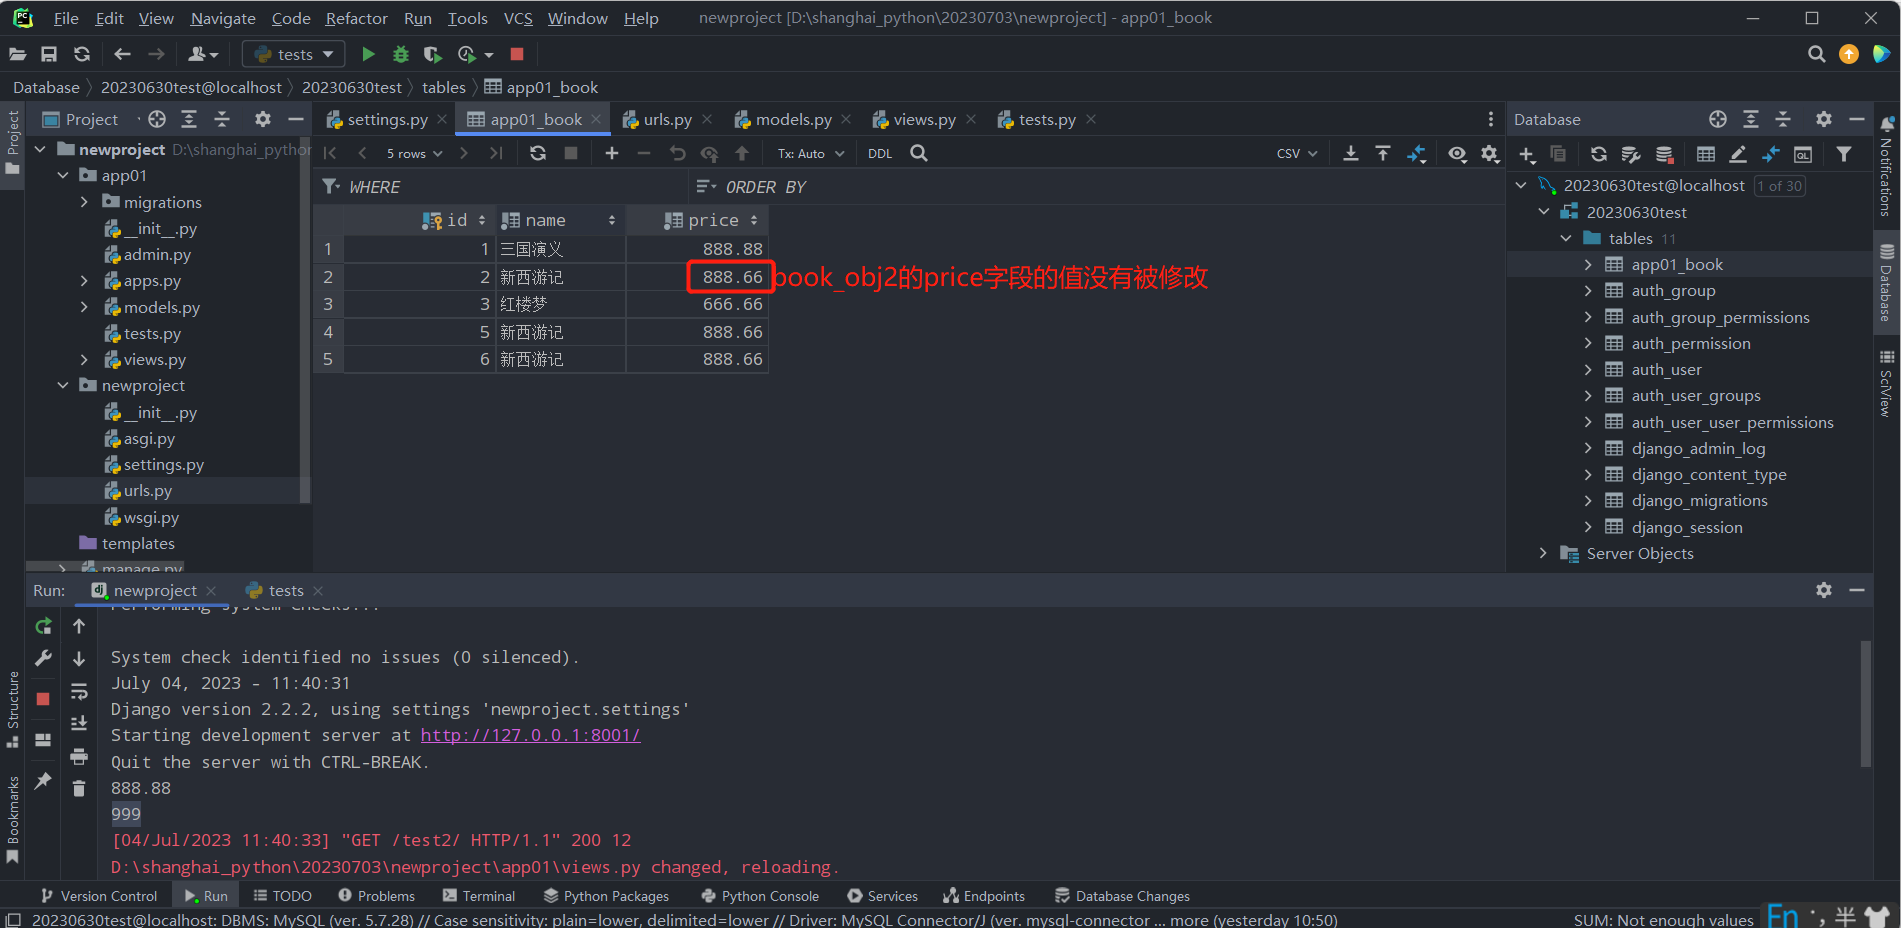
Task: Toggle the SciView tool window stripe button
Action: pos(1886,384)
